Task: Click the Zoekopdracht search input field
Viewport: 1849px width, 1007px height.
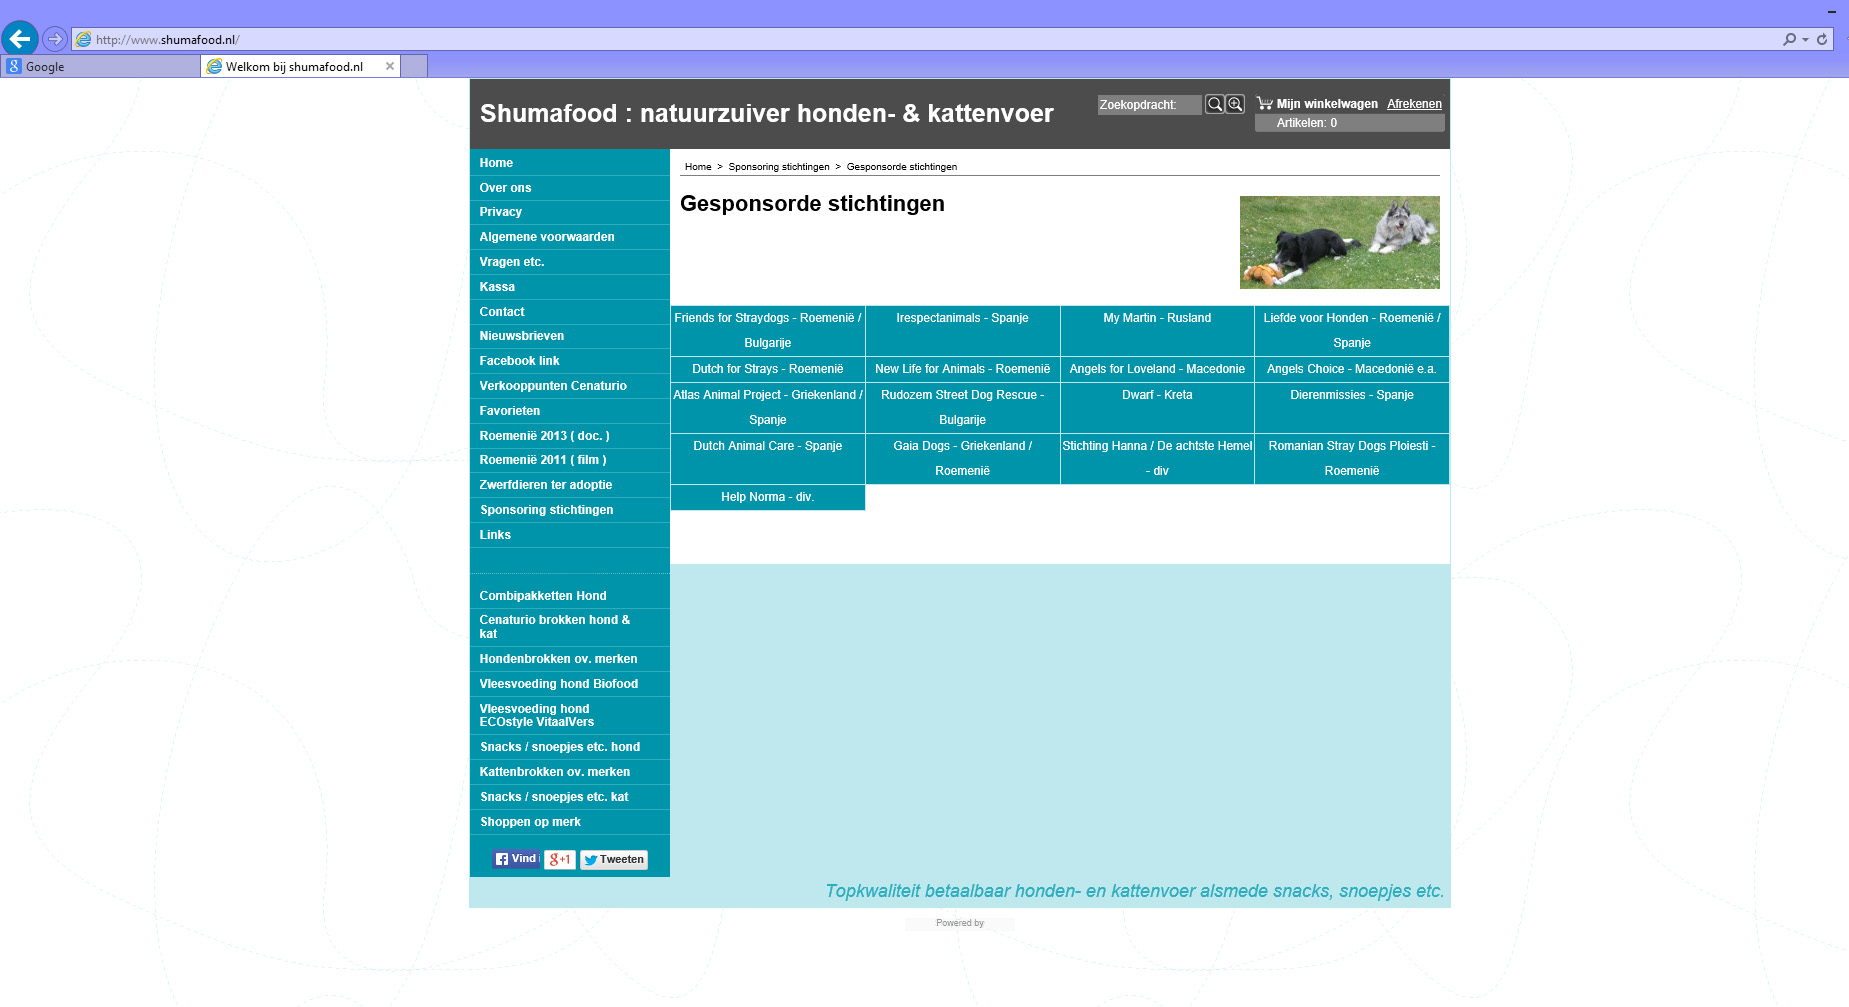Action: pos(1148,105)
